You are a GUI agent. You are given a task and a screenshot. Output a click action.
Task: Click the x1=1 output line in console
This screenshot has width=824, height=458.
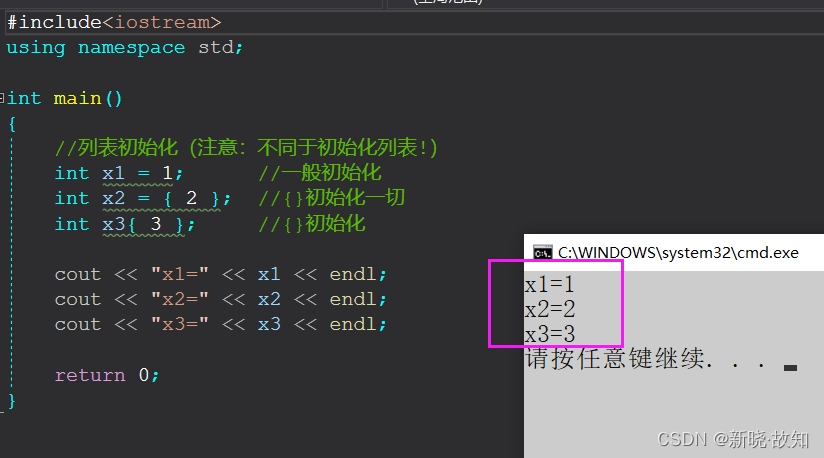[550, 285]
